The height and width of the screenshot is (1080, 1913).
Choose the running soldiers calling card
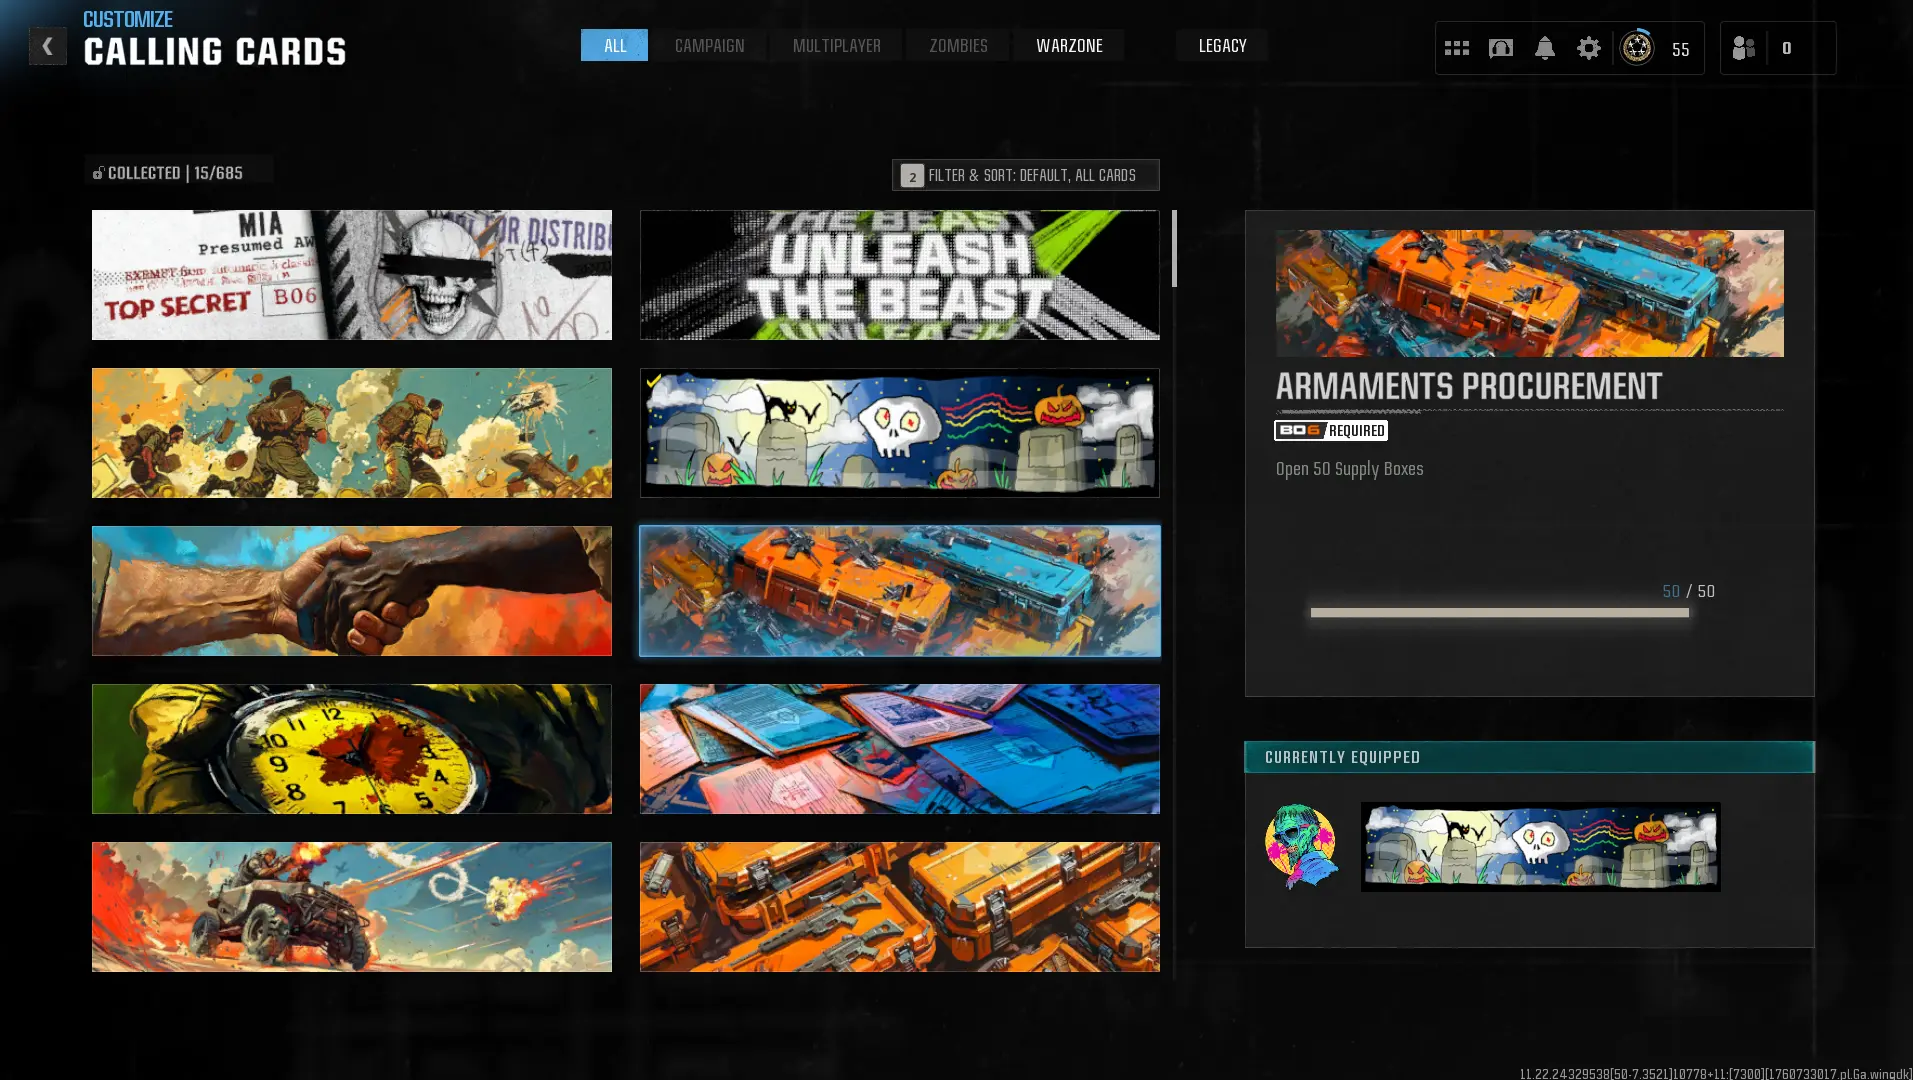[352, 433]
